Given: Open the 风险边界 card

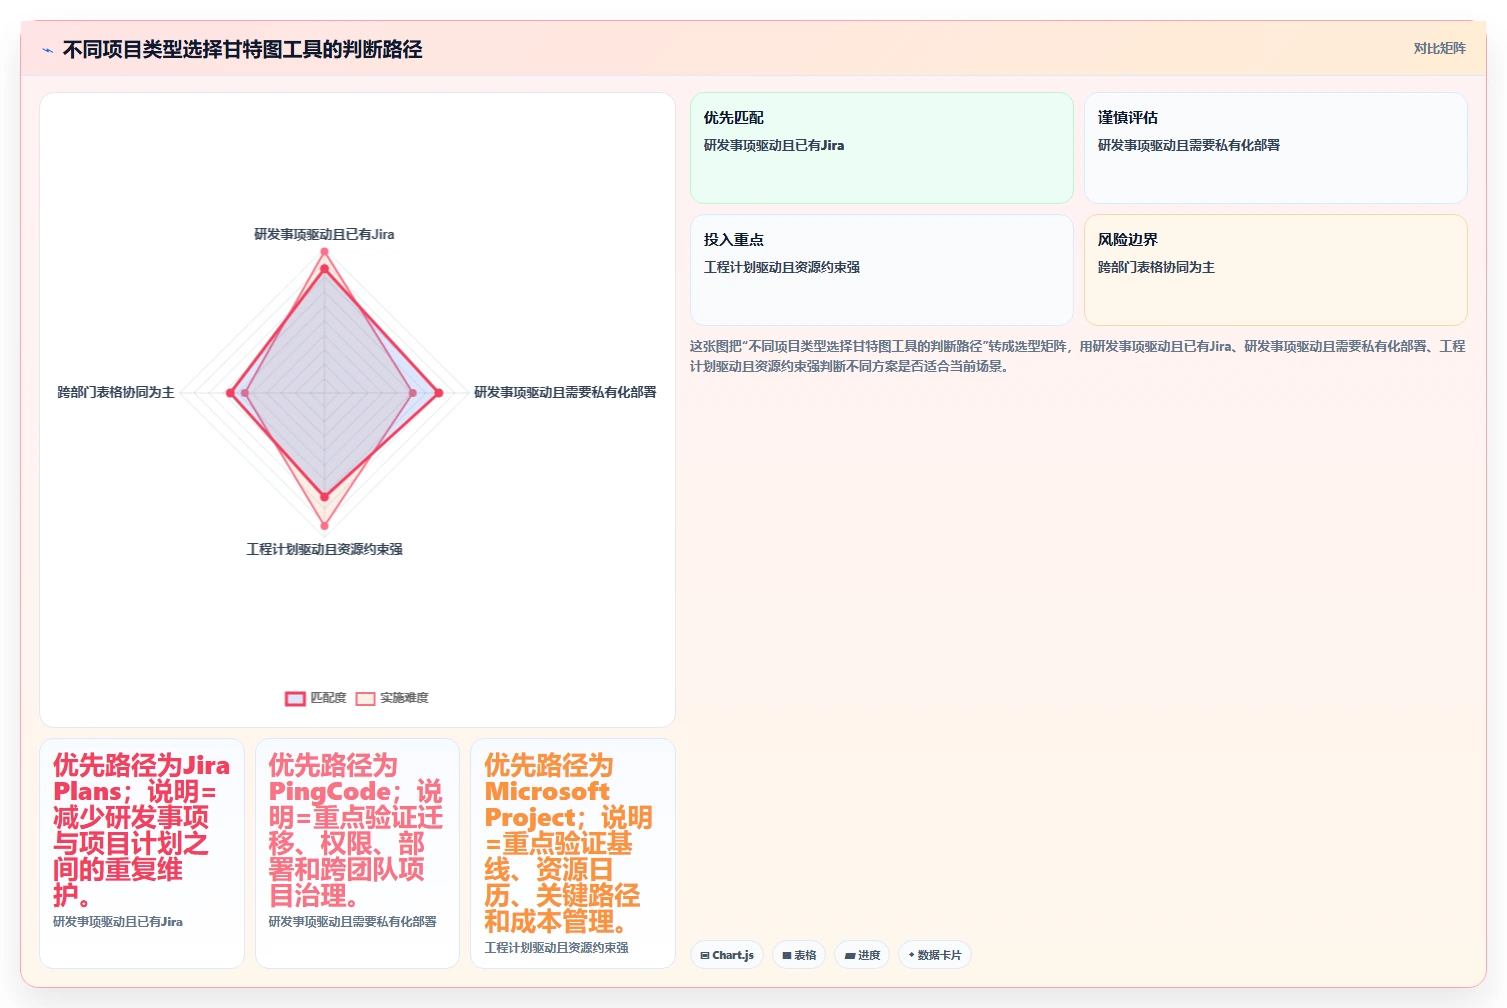Looking at the screenshot, I should (x=1276, y=270).
